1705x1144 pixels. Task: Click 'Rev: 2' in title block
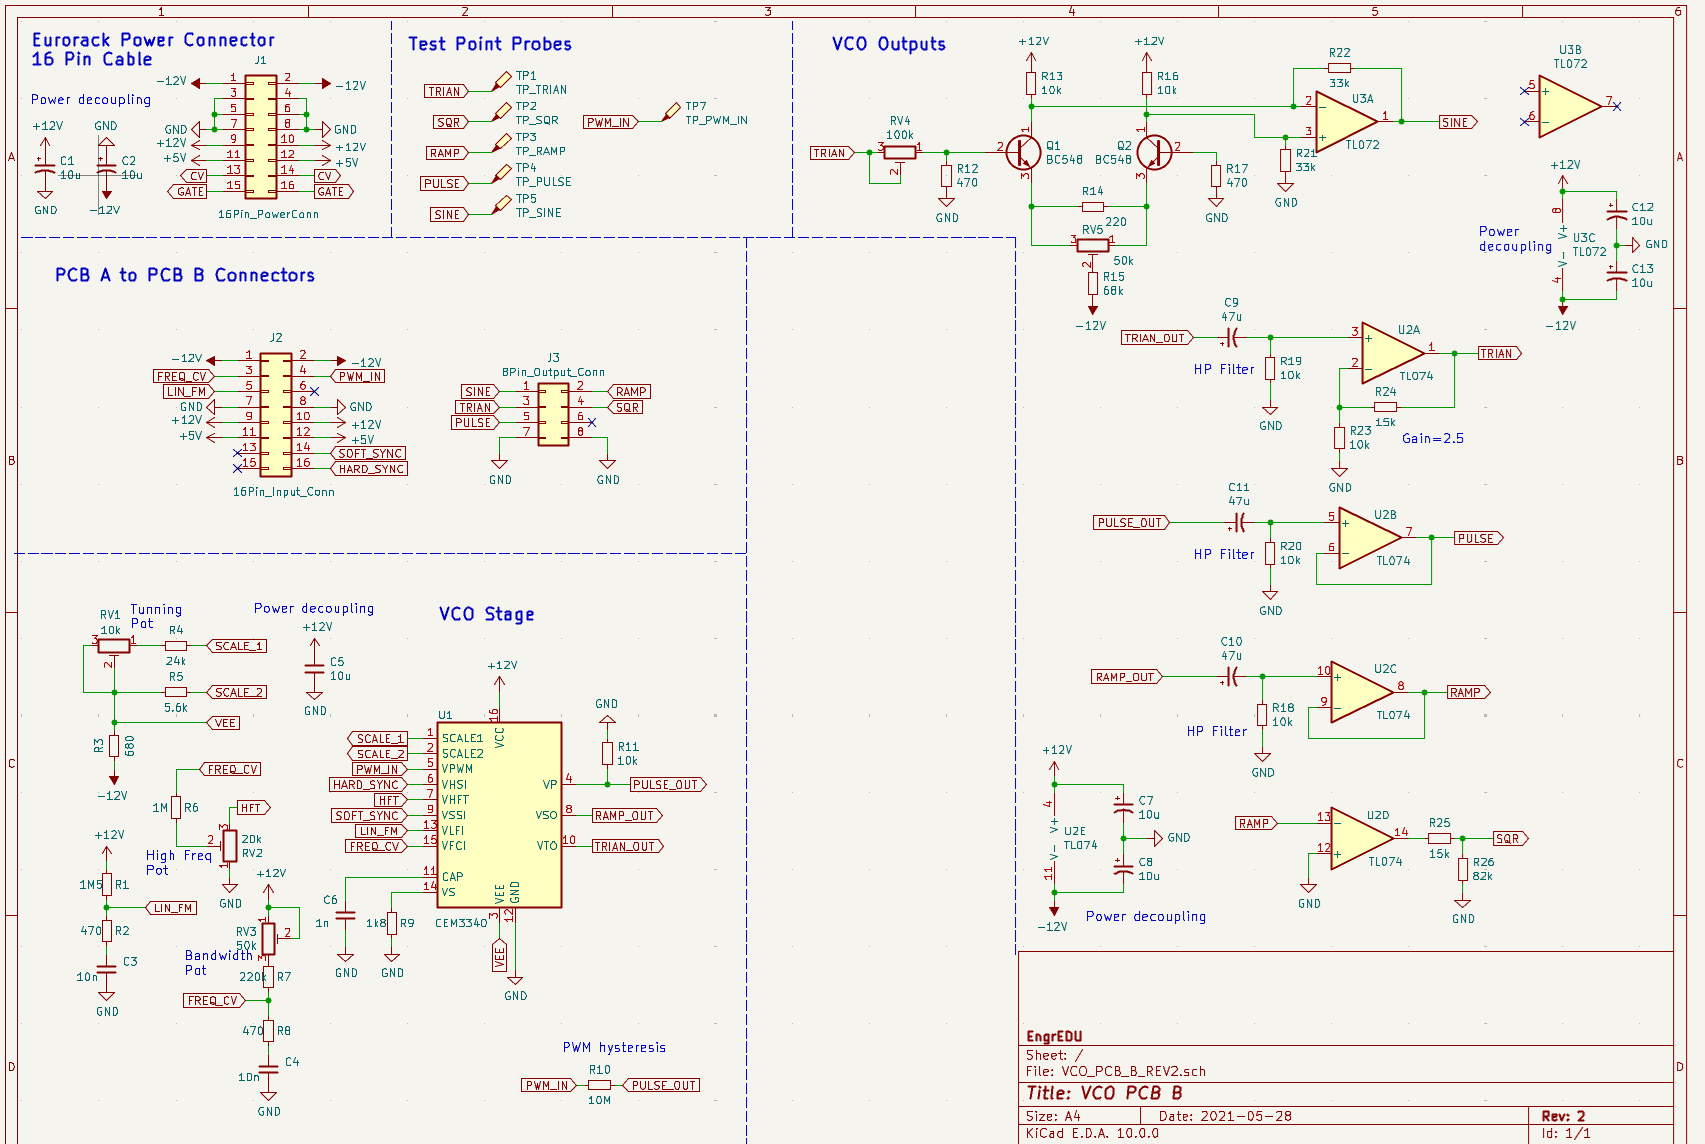click(x=1563, y=1116)
